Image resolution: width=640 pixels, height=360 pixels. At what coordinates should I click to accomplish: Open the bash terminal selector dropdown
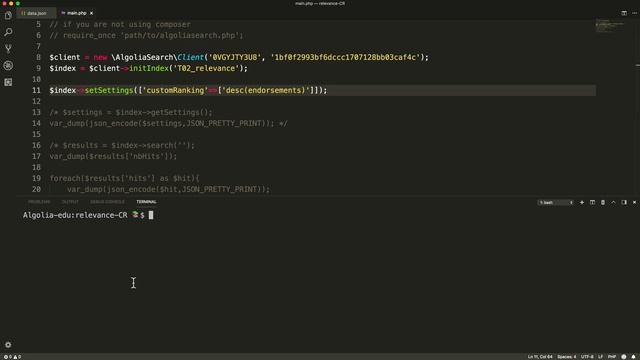[x=556, y=202]
